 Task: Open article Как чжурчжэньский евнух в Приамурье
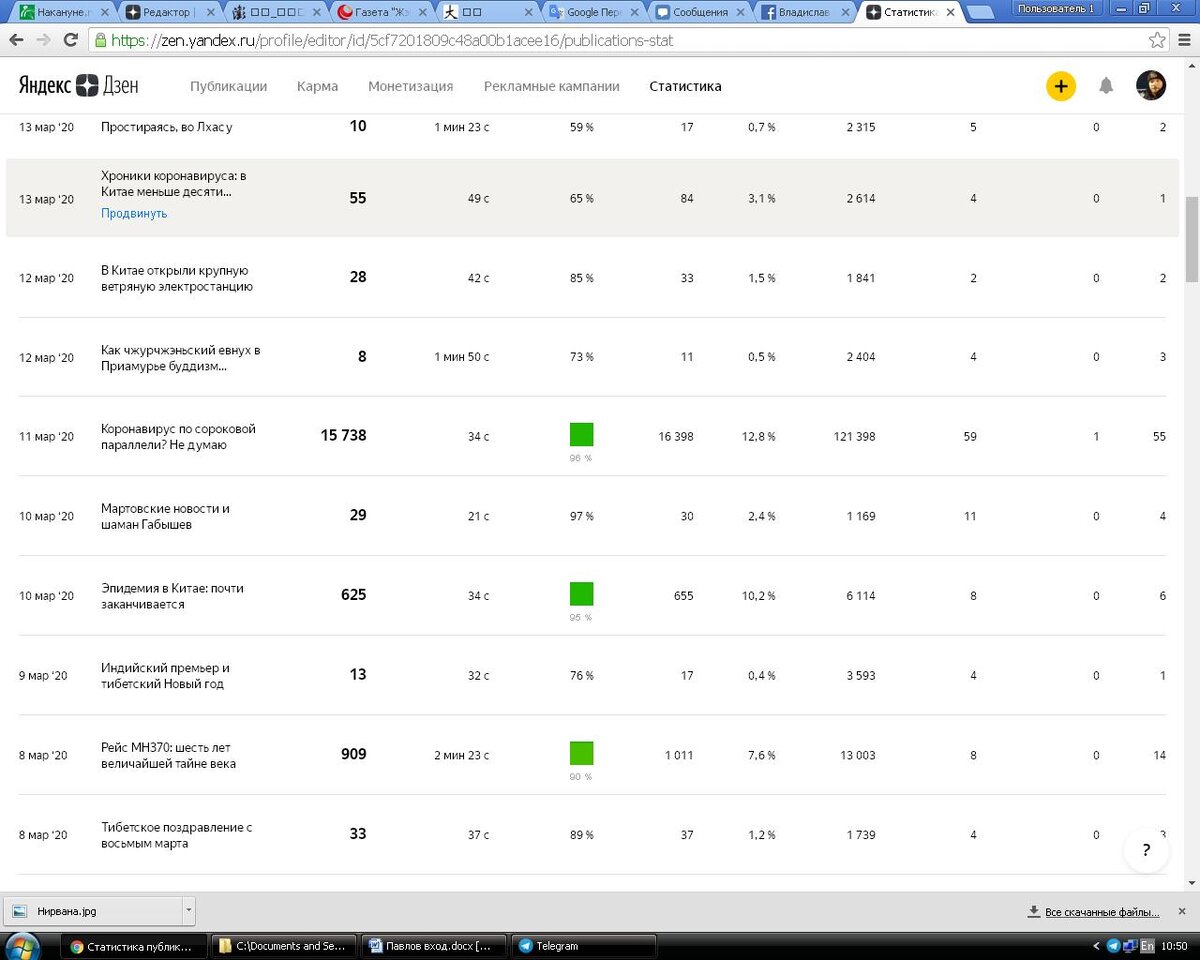pyautogui.click(x=181, y=358)
